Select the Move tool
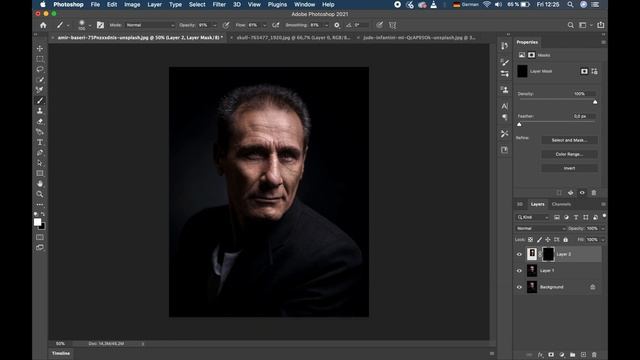Screen dimensions: 640x360 (40, 48)
